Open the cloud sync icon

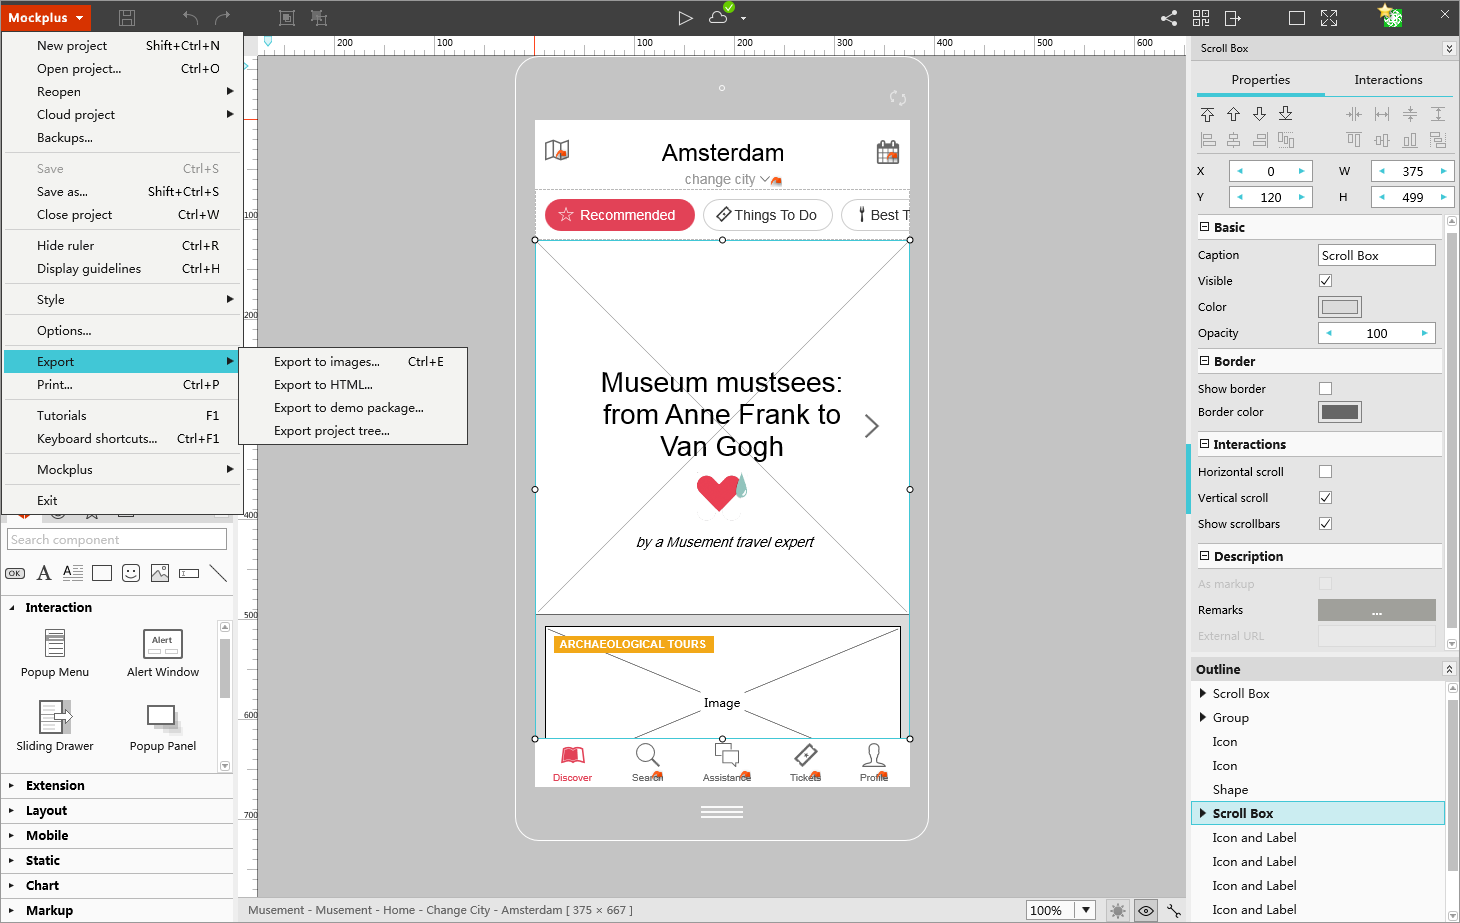tap(718, 18)
